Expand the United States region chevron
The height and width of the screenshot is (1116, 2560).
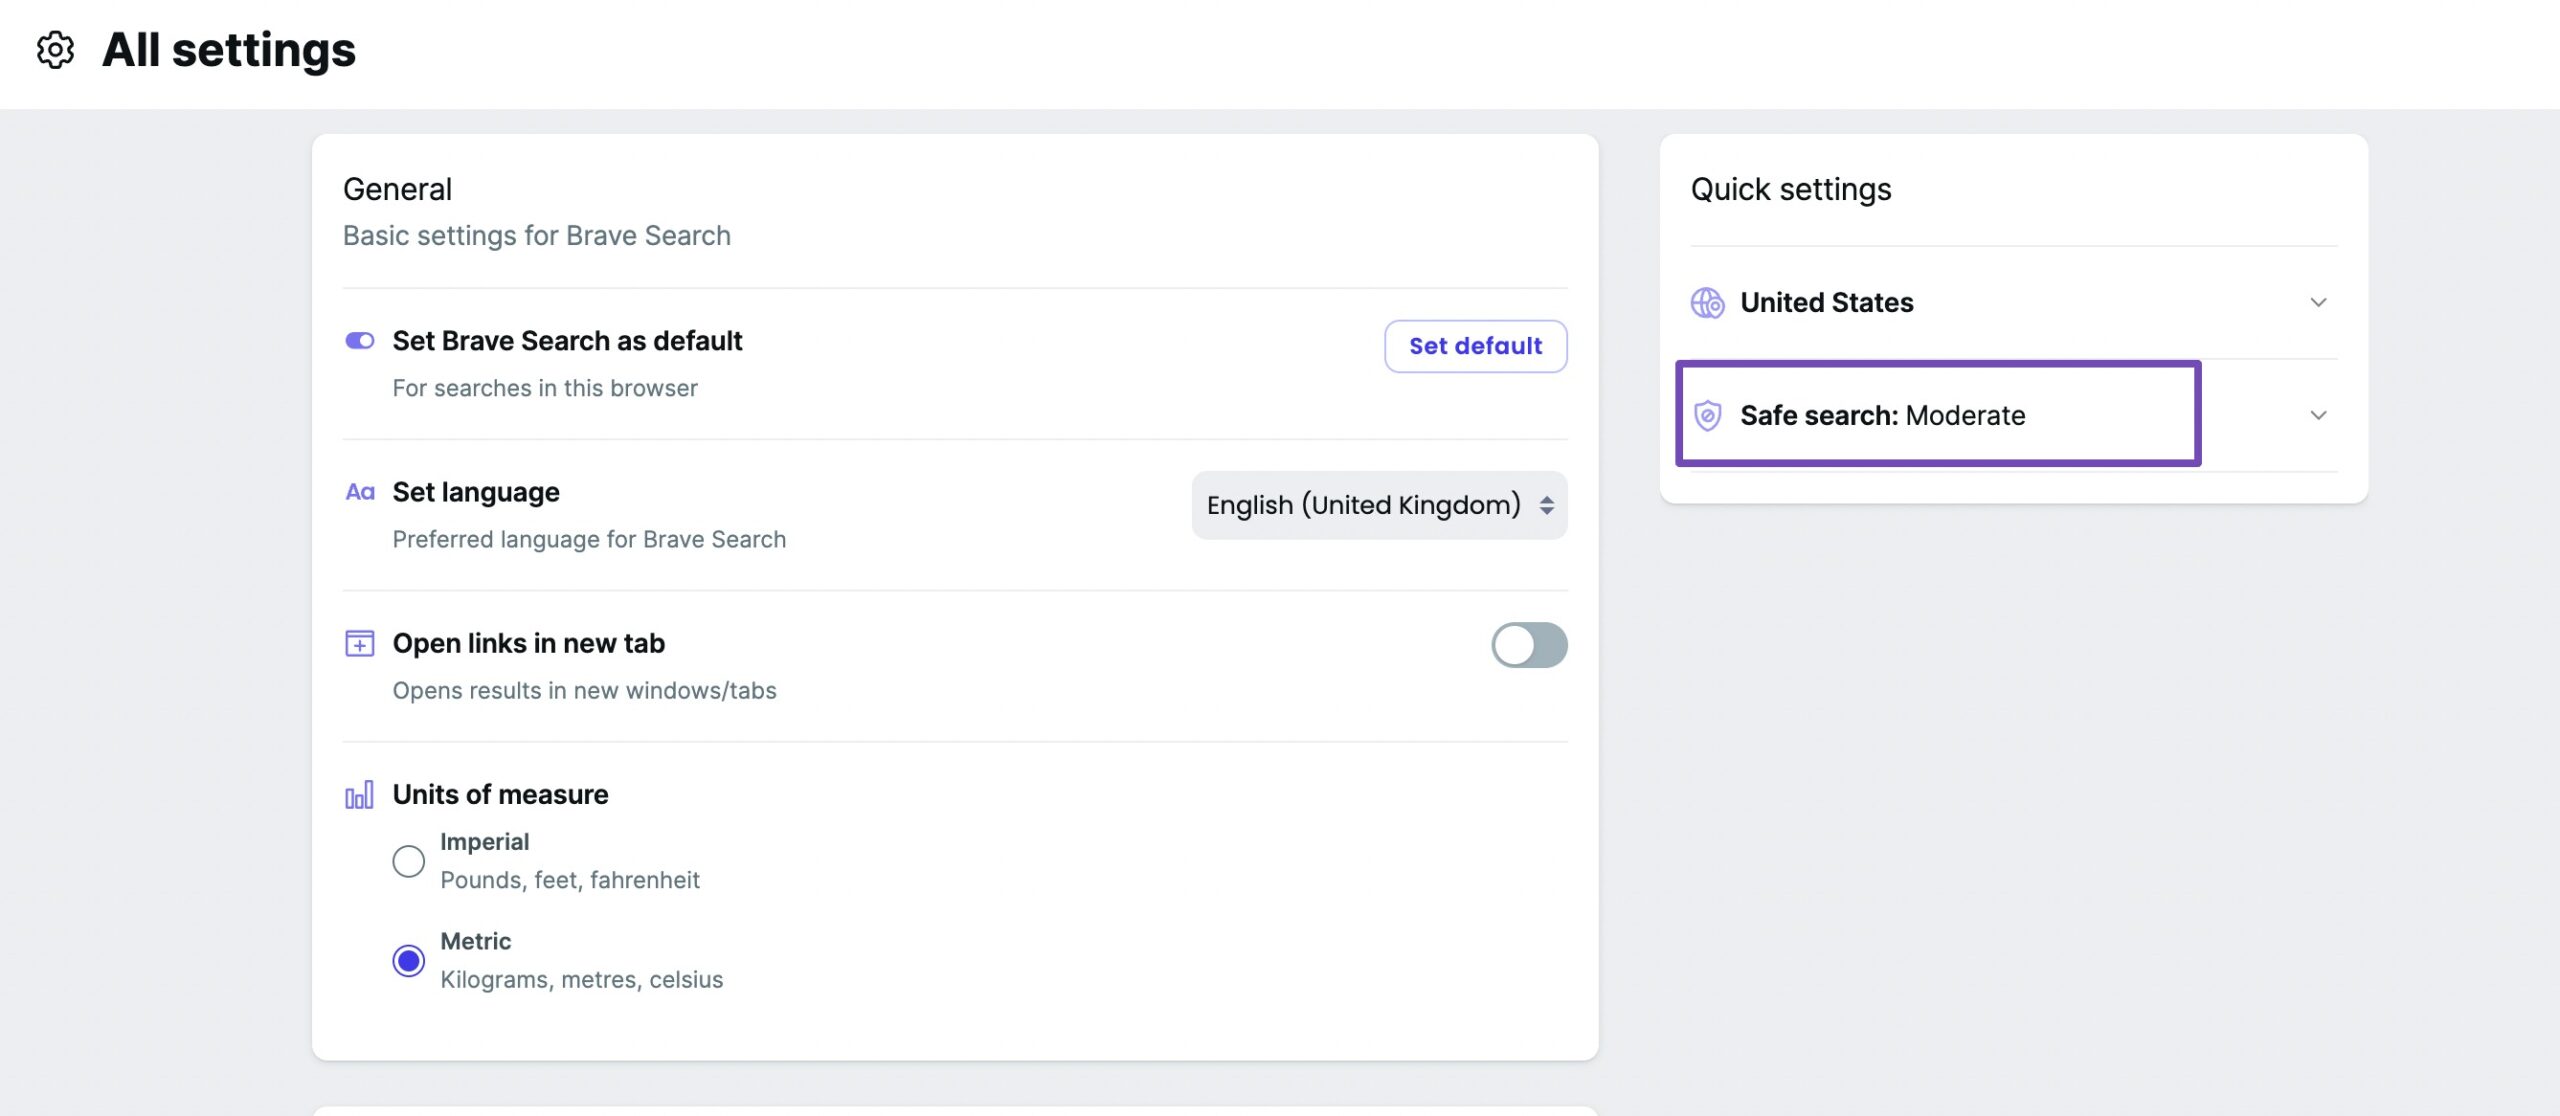[2318, 302]
